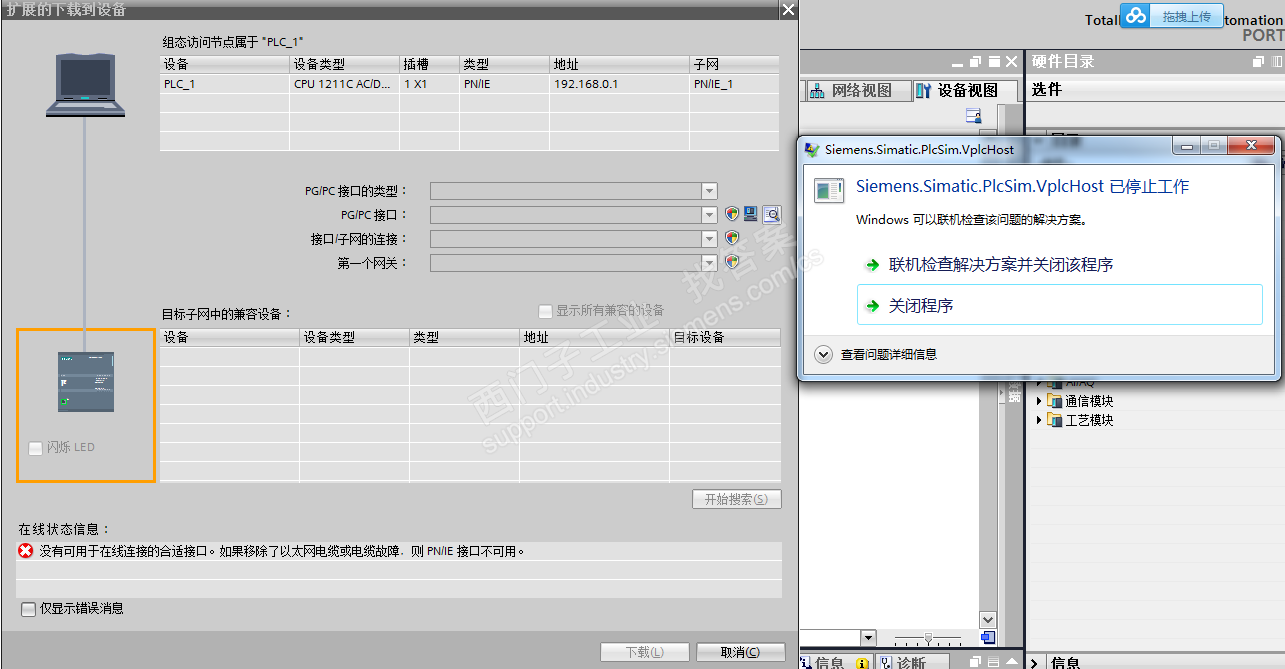
Task: Adjust the device view zoom slider
Action: (929, 638)
